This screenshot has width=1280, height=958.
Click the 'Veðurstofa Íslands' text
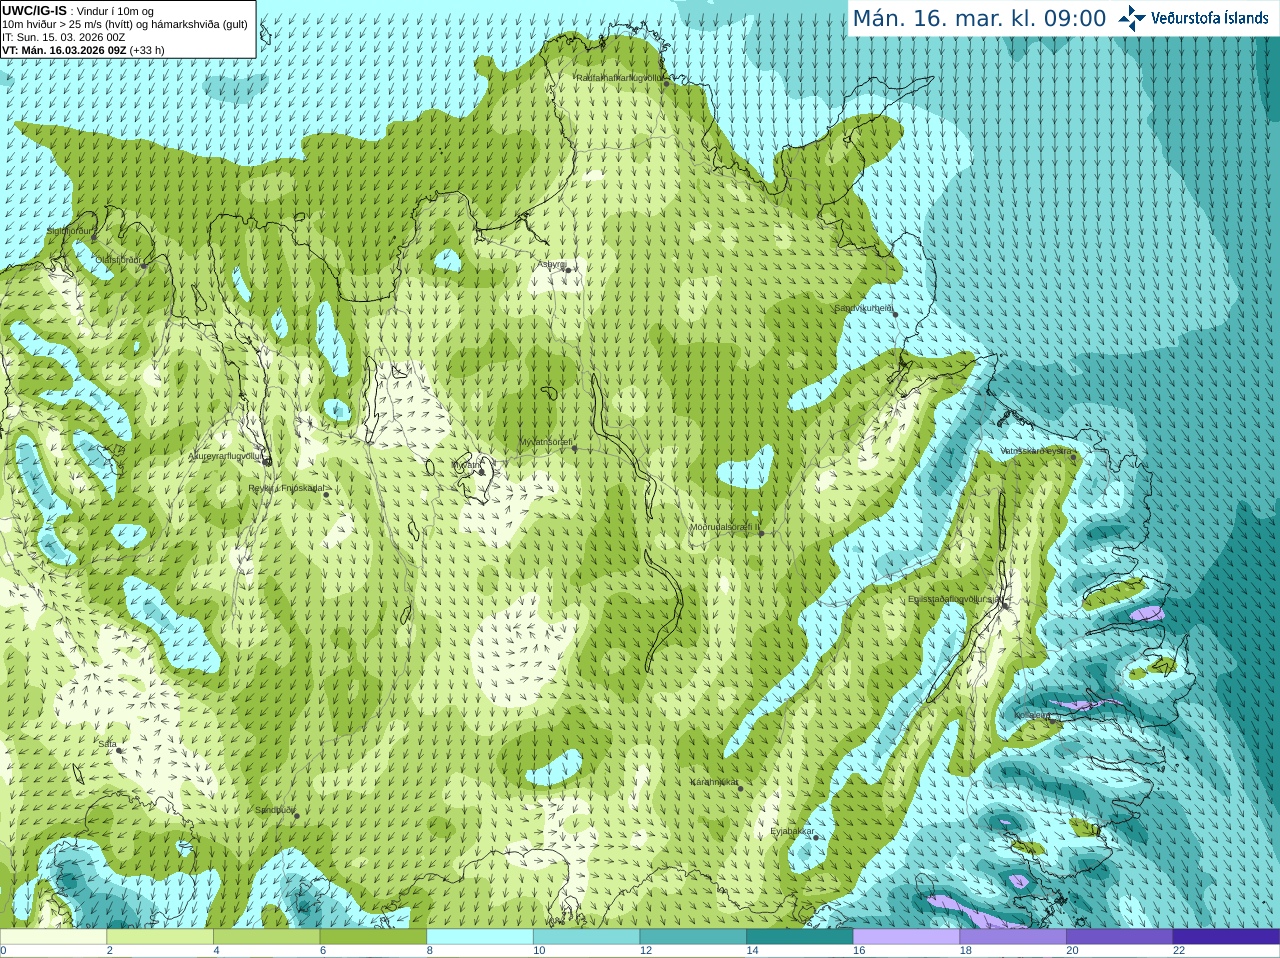pos(1209,18)
